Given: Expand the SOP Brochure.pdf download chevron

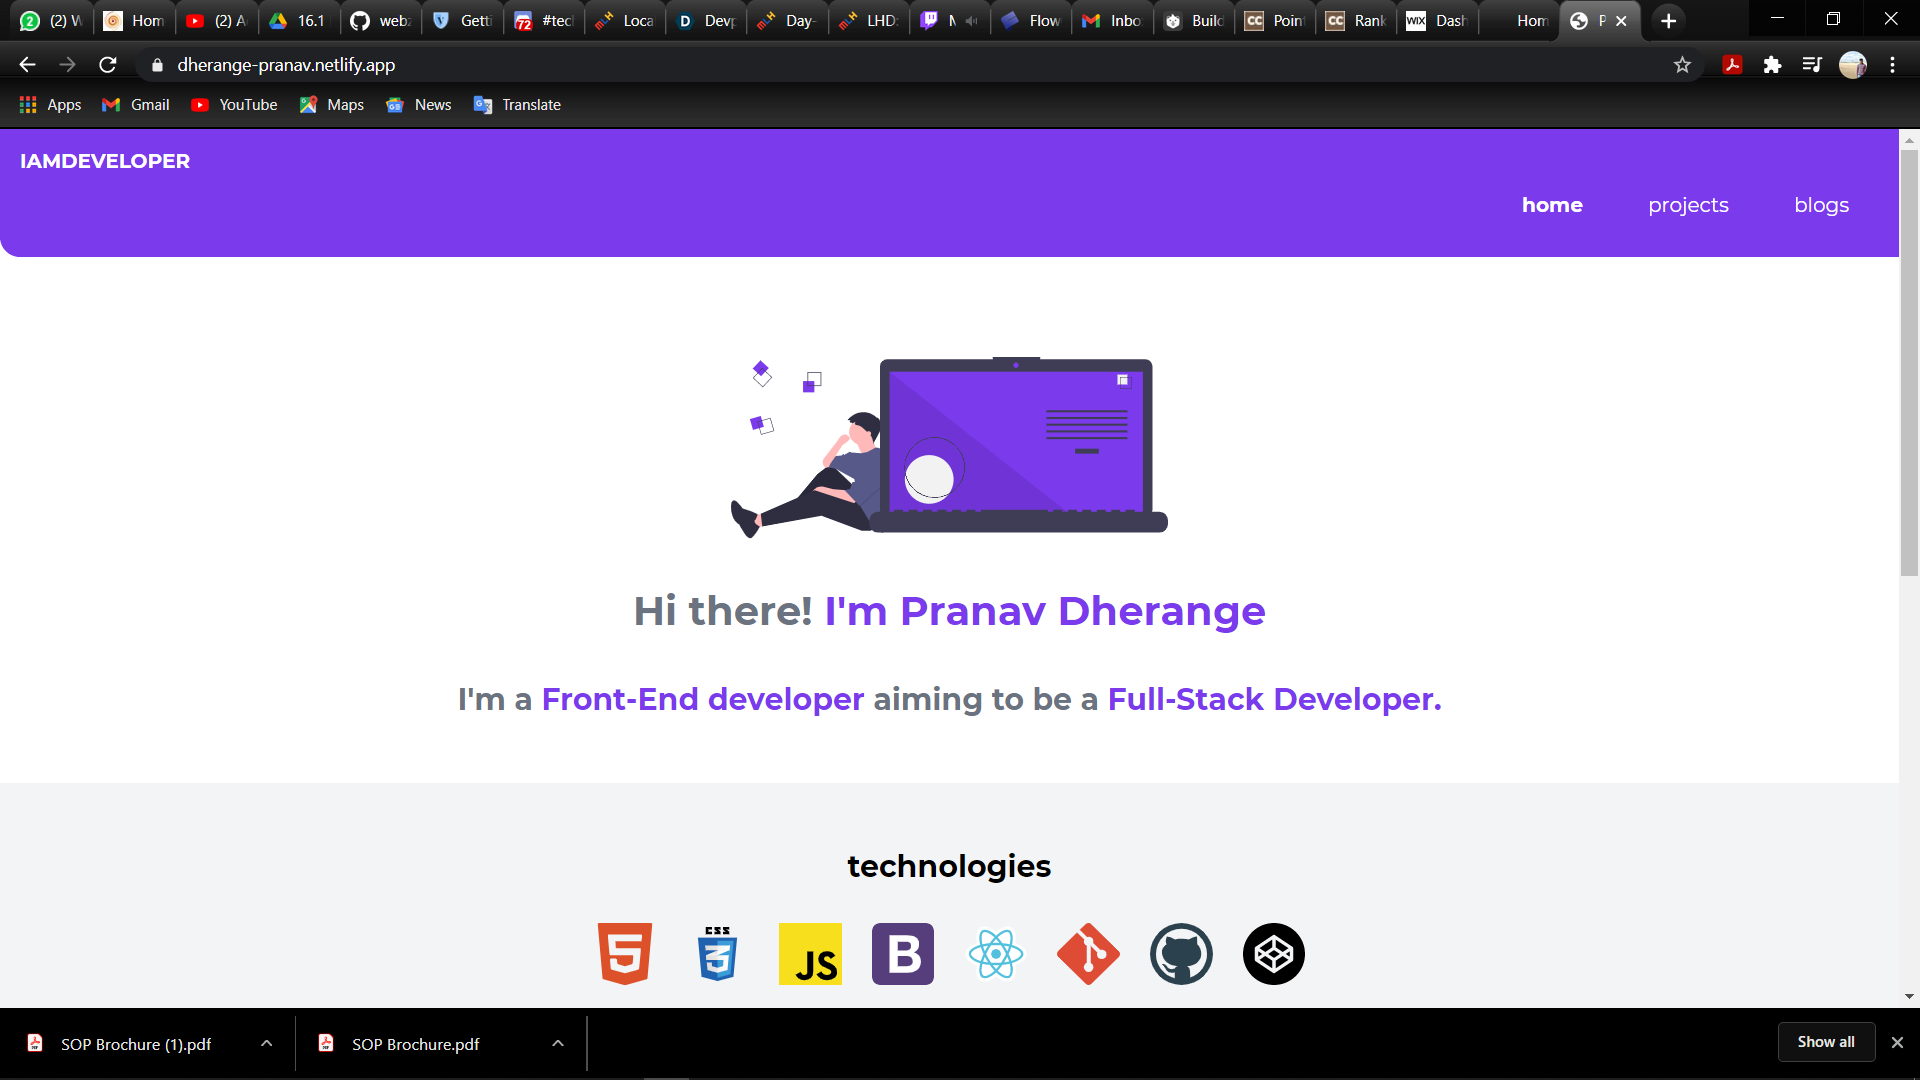Looking at the screenshot, I should pyautogui.click(x=557, y=1043).
